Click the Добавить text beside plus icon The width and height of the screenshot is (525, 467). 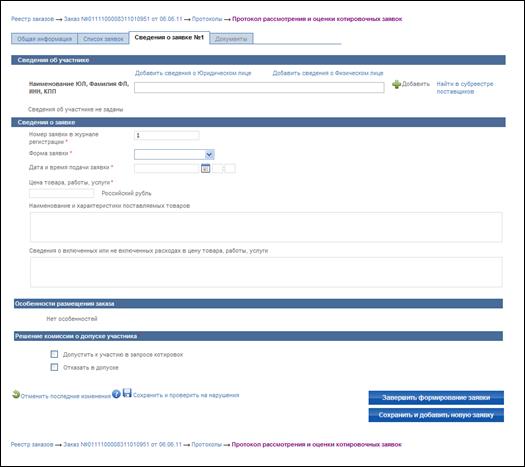[416, 84]
